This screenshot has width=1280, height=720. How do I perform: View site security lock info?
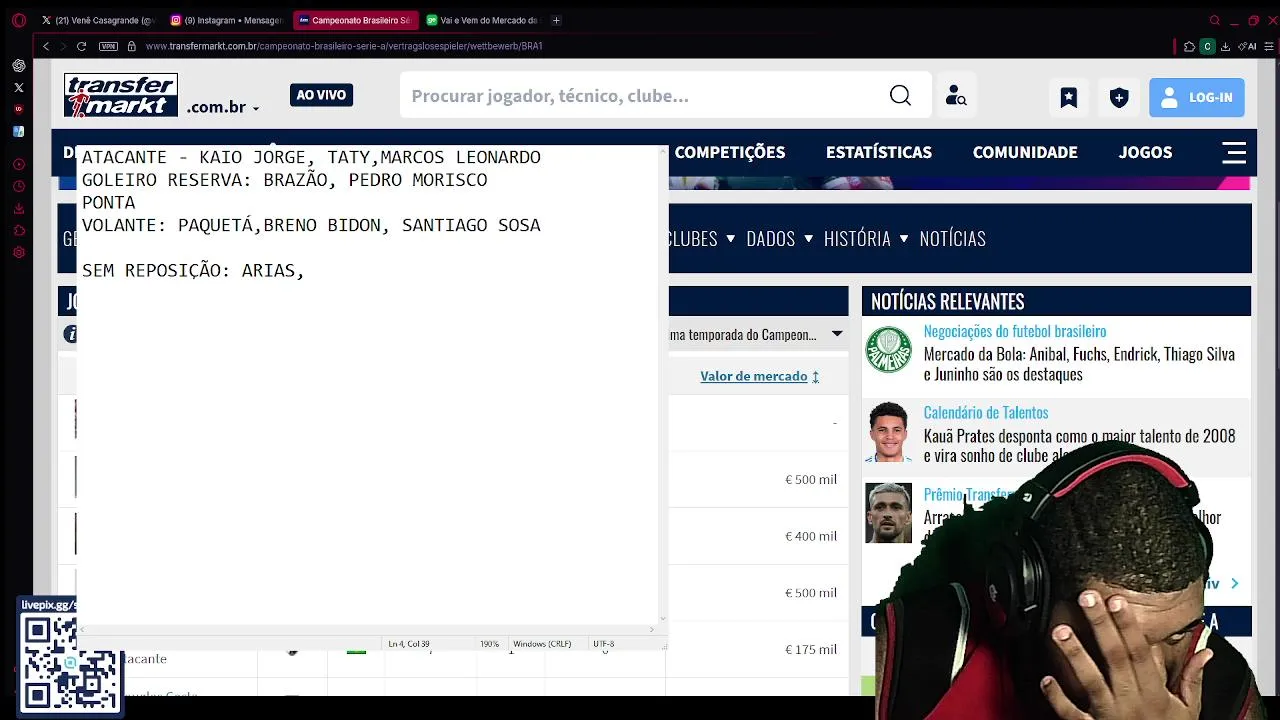pos(131,46)
